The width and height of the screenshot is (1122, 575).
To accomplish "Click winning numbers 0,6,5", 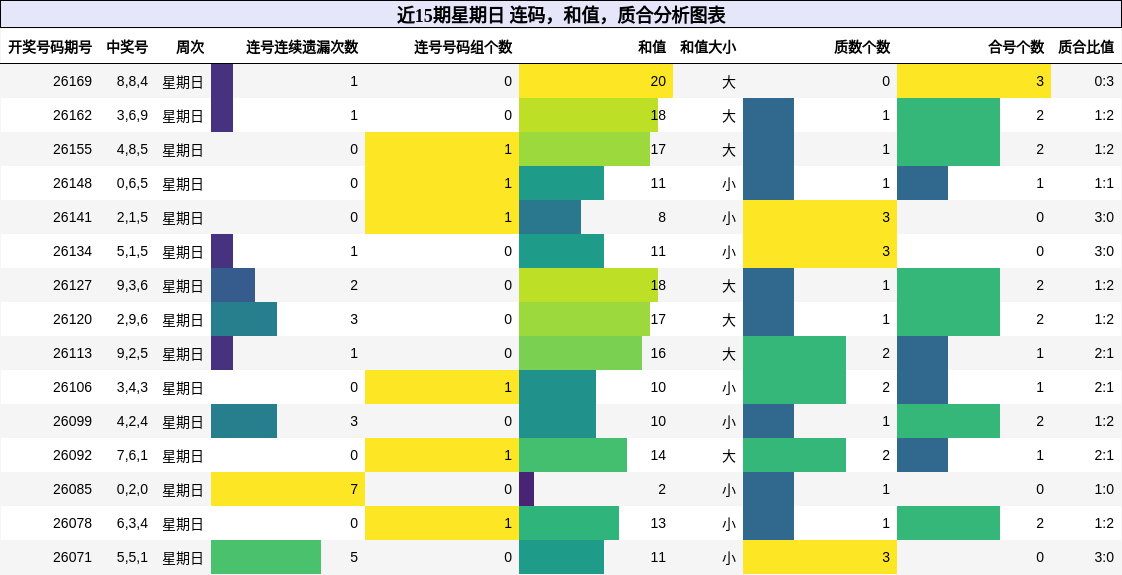I will tap(132, 183).
